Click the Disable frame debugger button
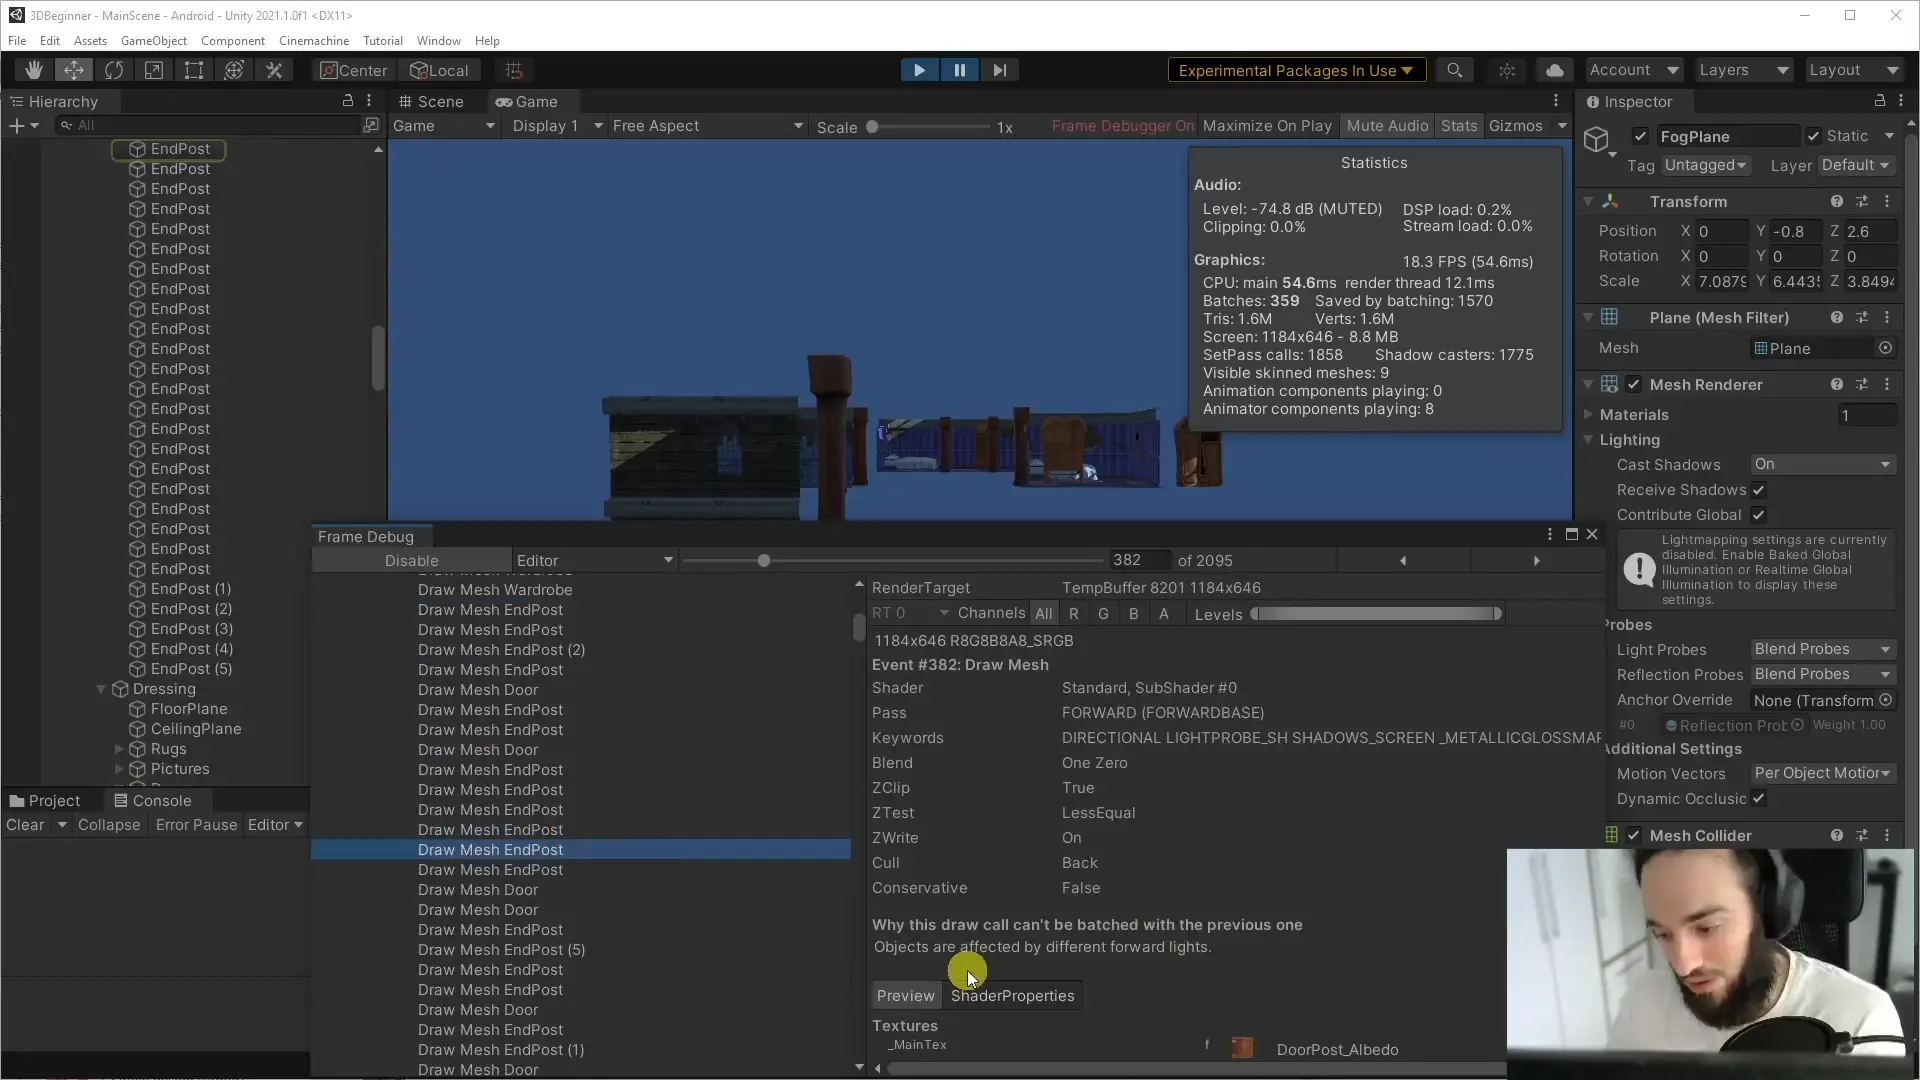Image resolution: width=1920 pixels, height=1080 pixels. 411,561
